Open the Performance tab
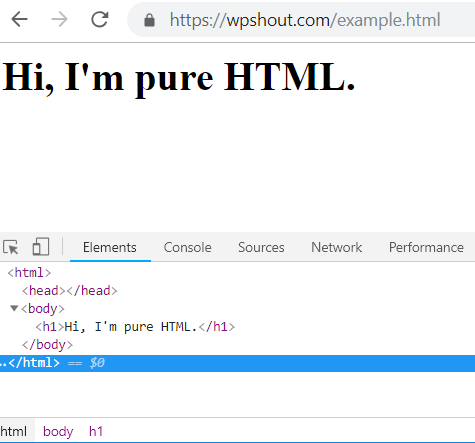The width and height of the screenshot is (475, 443). 426,248
